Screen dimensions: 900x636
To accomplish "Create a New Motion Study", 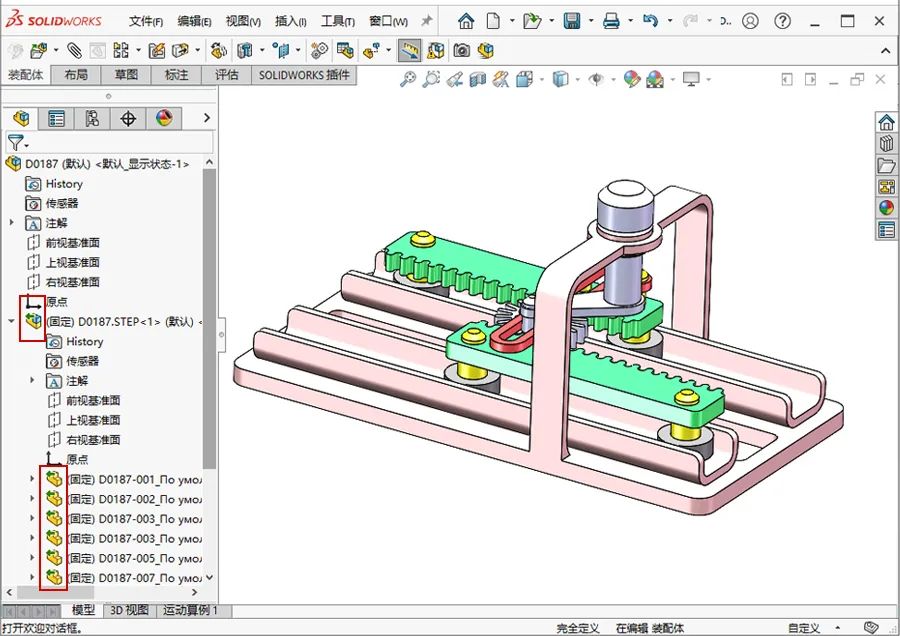I will pos(319,51).
